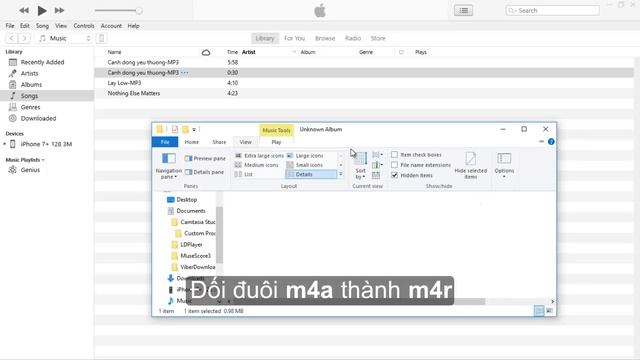The height and width of the screenshot is (360, 640).
Task: Skip to next track in iTunes
Action: [x=60, y=11]
